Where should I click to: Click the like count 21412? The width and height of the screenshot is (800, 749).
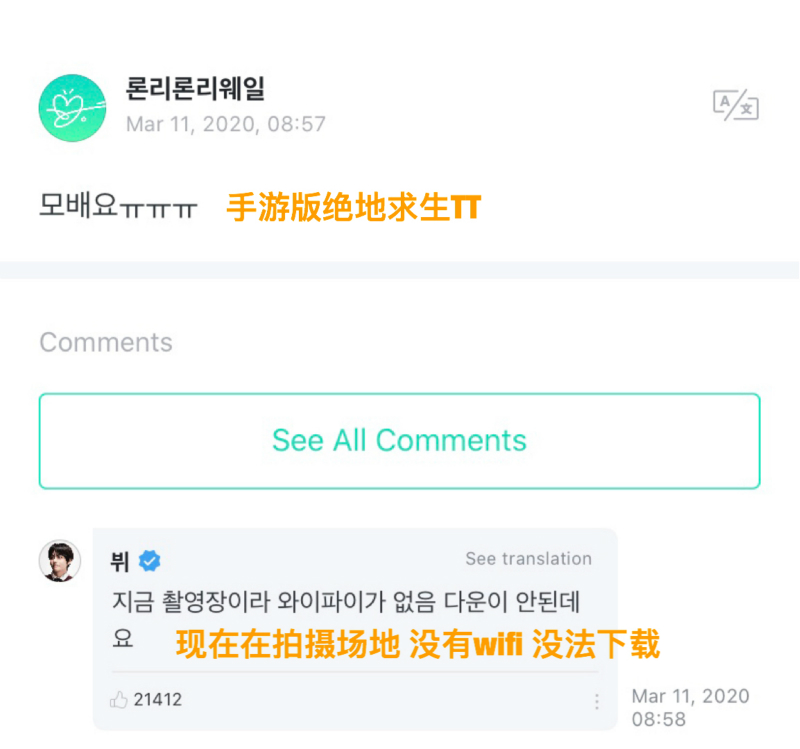tap(158, 700)
